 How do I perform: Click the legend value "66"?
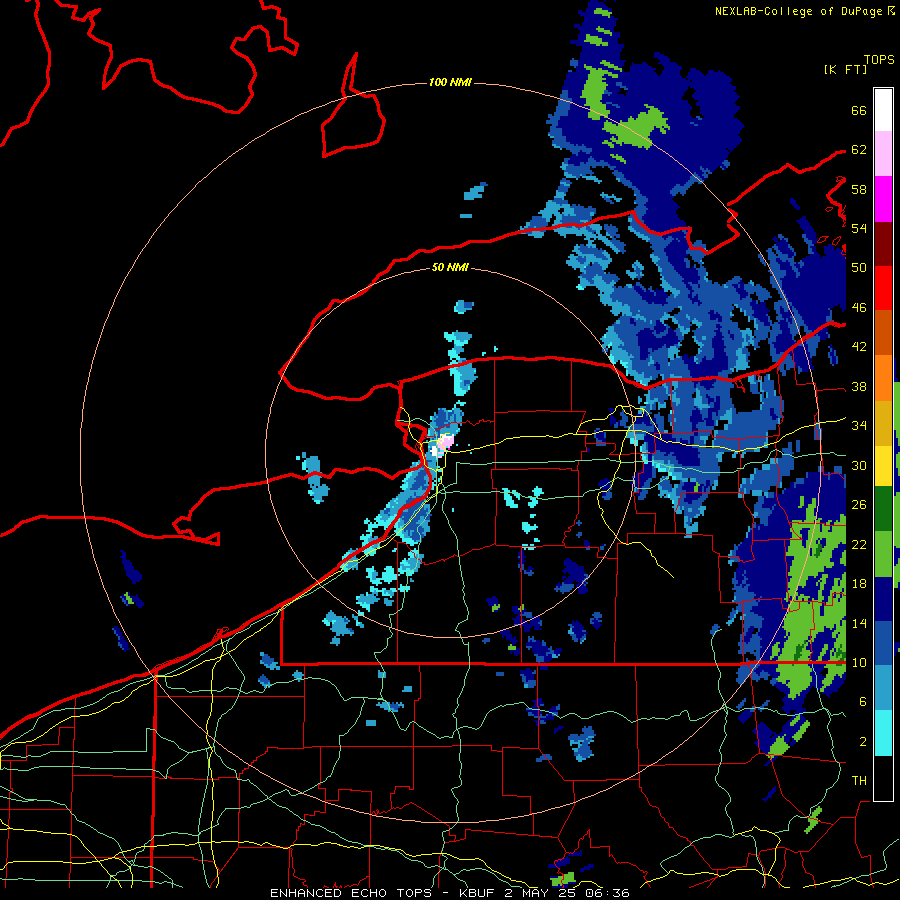pyautogui.click(x=859, y=110)
